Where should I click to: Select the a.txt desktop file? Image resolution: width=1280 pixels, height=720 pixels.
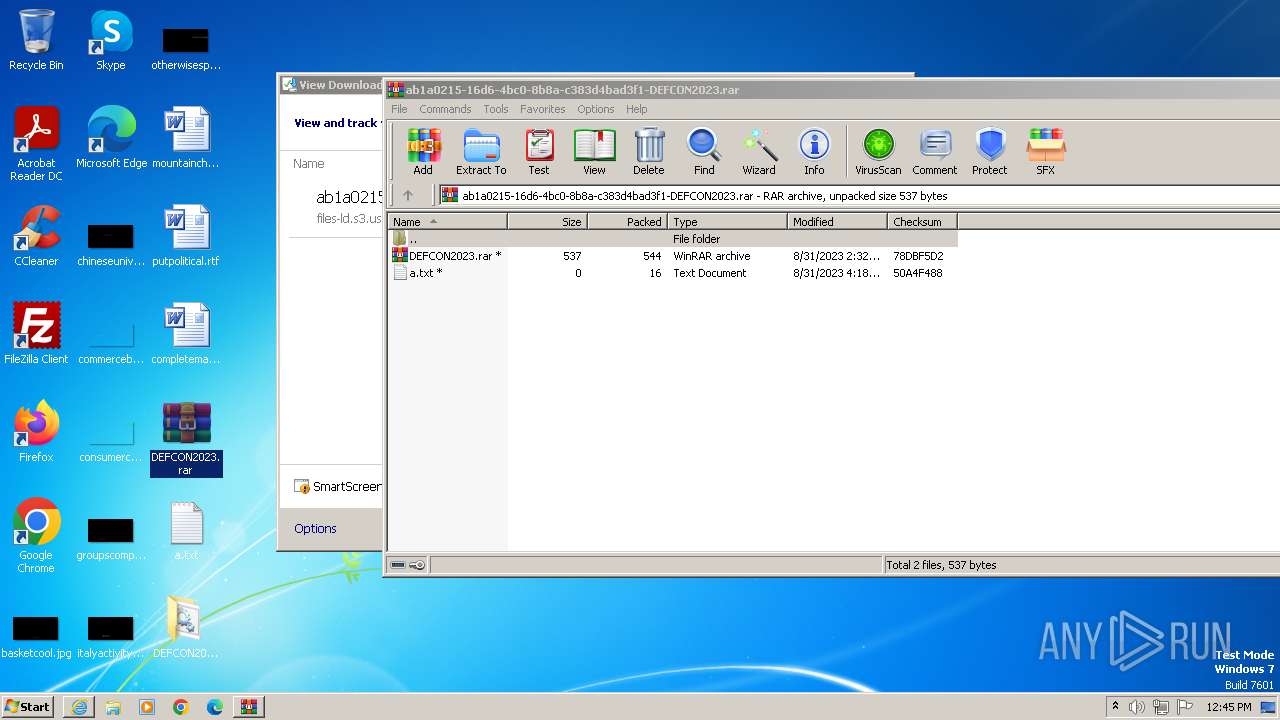(x=186, y=531)
